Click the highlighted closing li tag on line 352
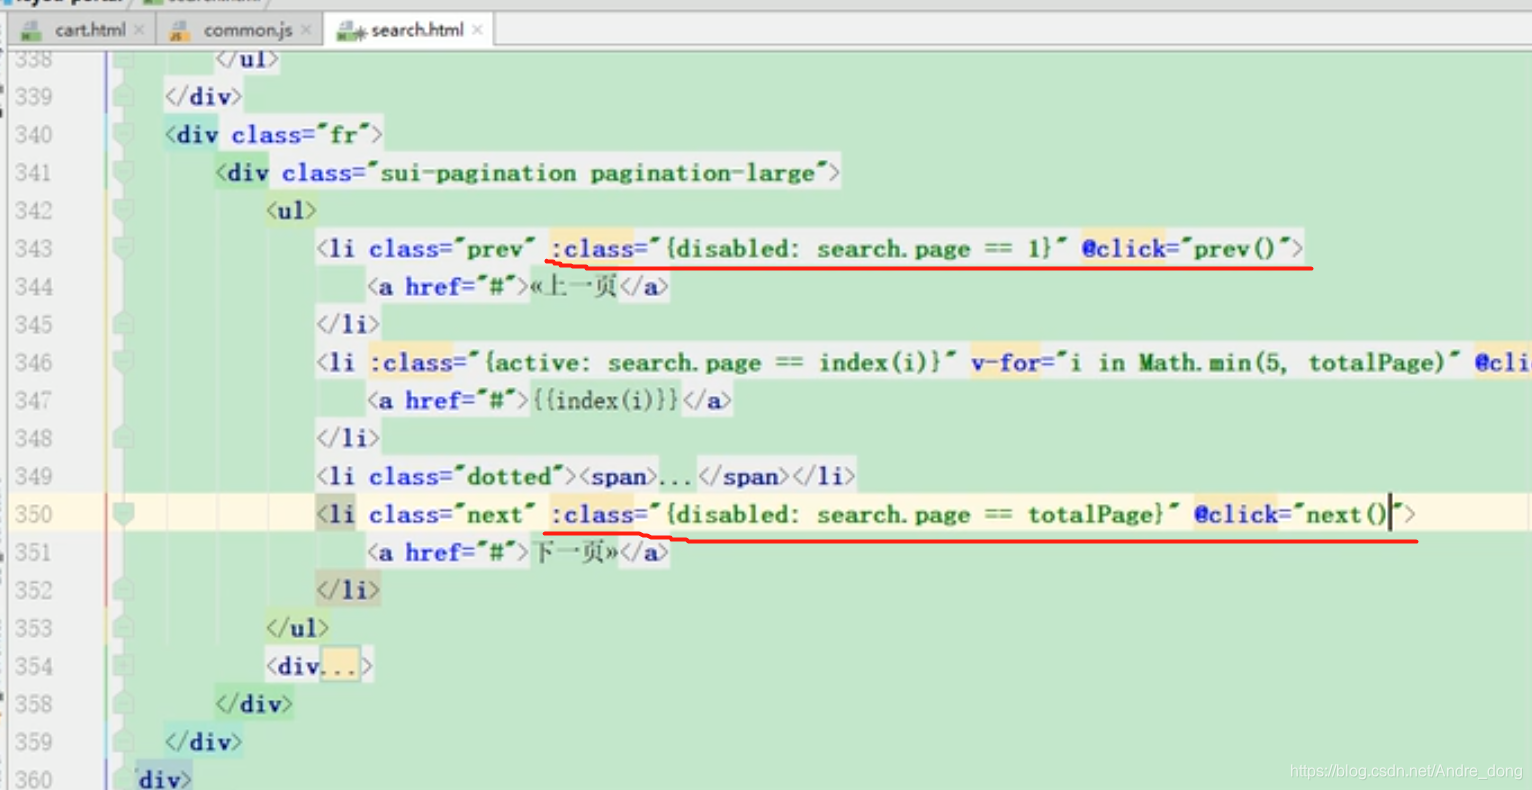The image size is (1532, 790). pos(348,590)
